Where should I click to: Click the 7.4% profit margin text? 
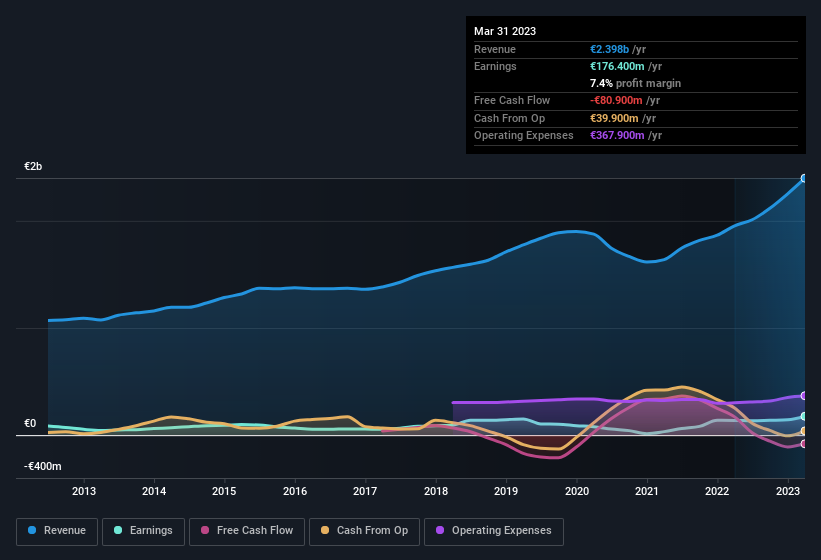click(x=635, y=83)
